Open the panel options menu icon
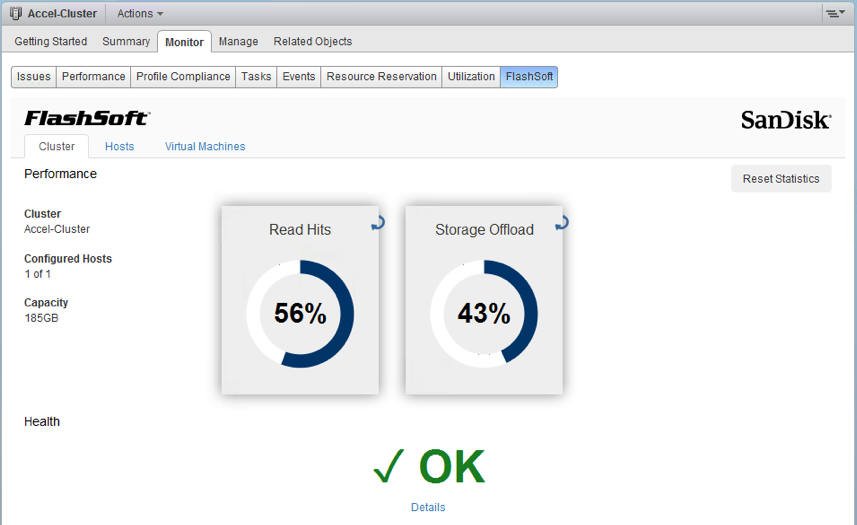The height and width of the screenshot is (525, 857). [x=834, y=14]
